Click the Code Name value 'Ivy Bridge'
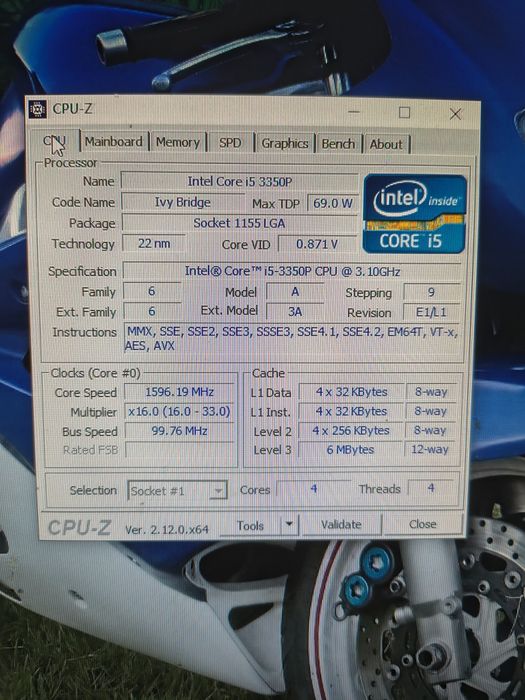Viewport: 525px width, 700px height. point(183,202)
